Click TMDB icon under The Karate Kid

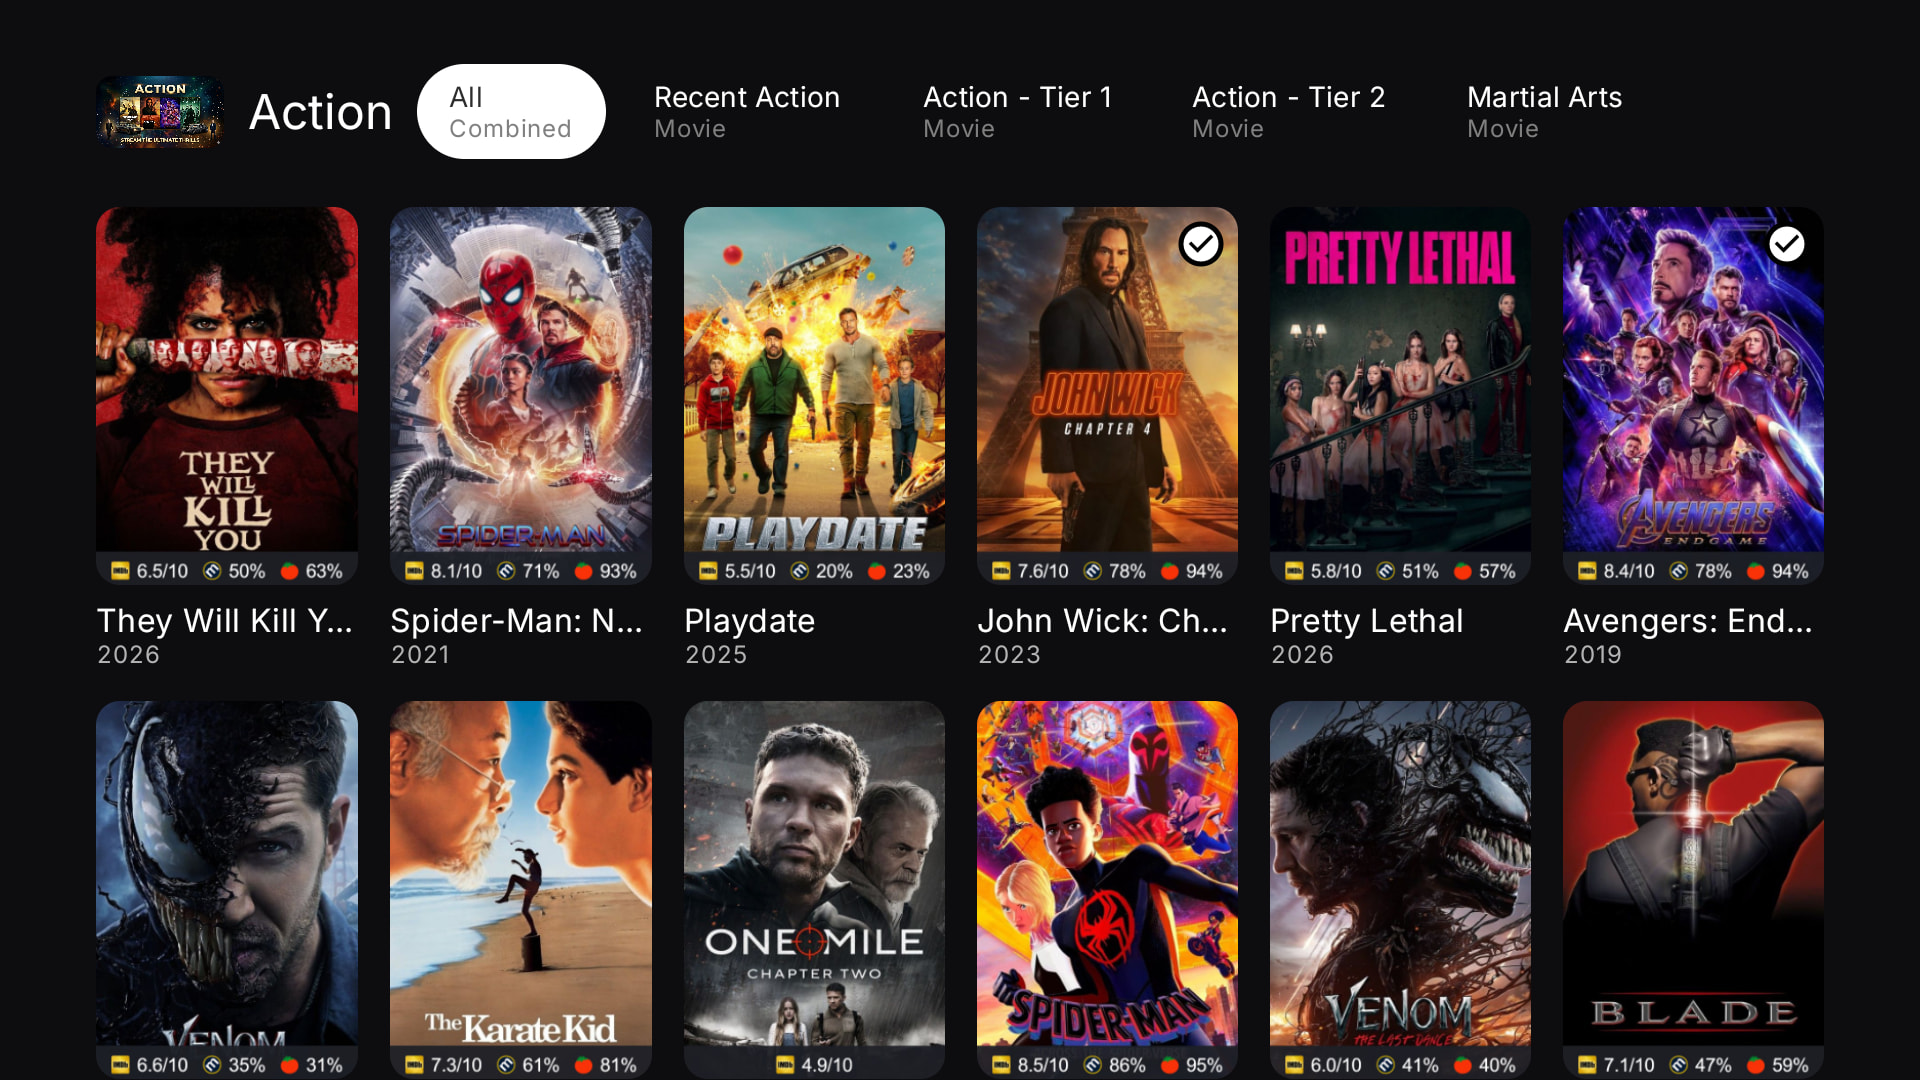coord(506,1065)
